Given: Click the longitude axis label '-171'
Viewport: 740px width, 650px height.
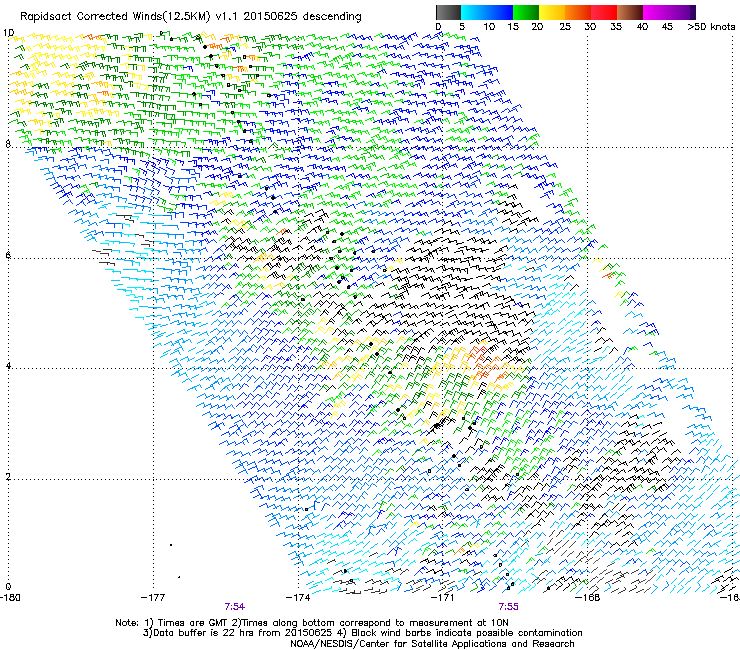Looking at the screenshot, I should (x=443, y=598).
